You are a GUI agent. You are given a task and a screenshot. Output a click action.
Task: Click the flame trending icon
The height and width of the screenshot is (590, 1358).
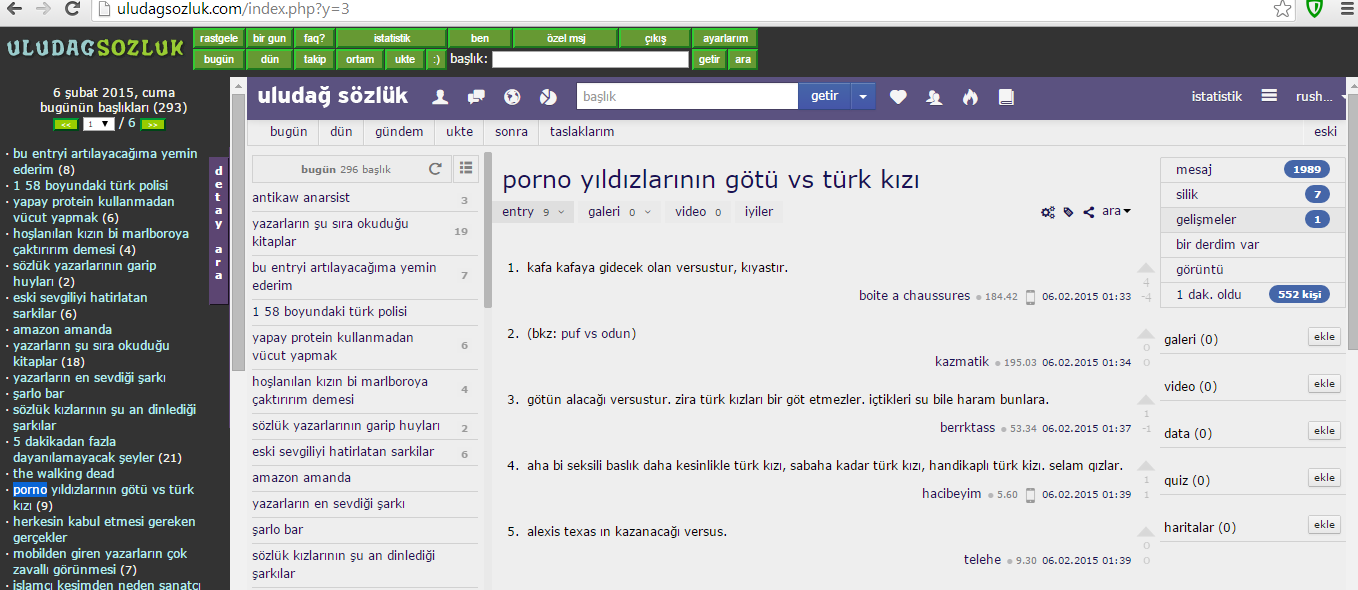(969, 97)
